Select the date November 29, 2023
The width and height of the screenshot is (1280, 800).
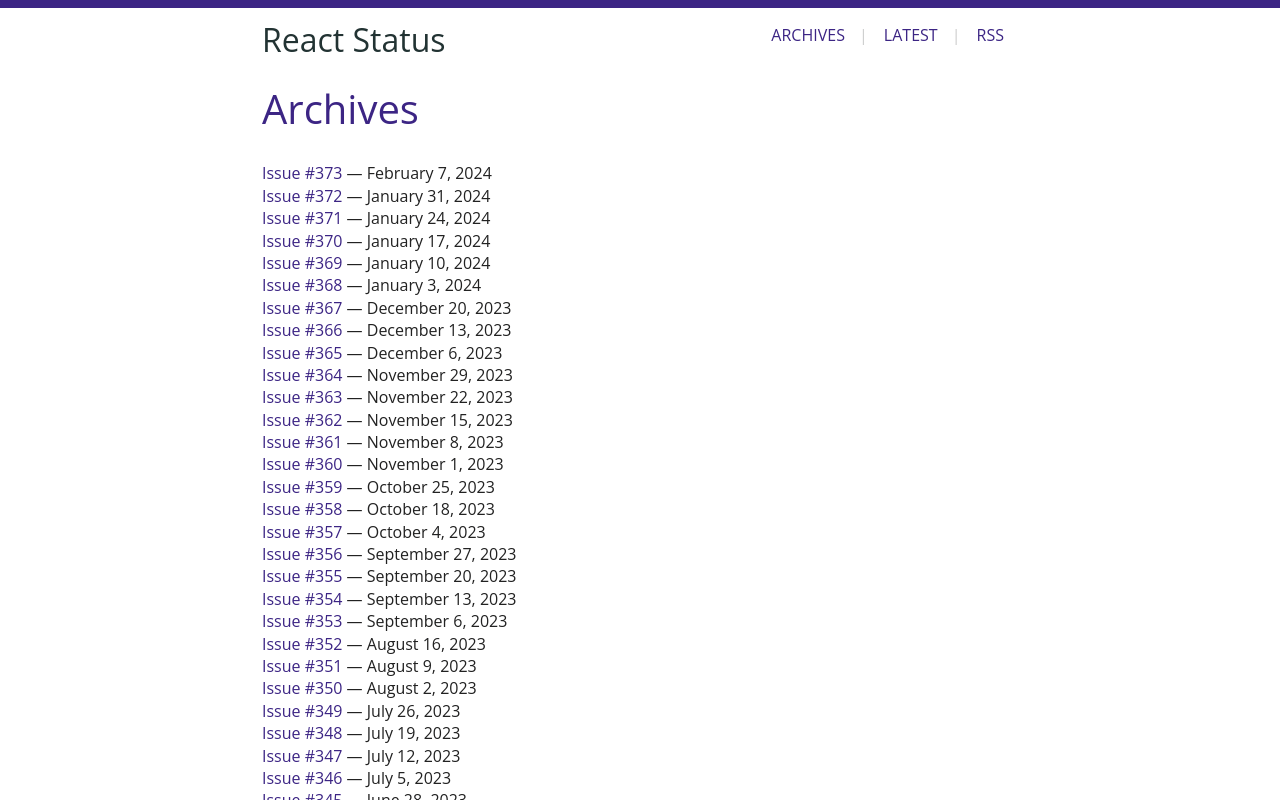click(440, 375)
